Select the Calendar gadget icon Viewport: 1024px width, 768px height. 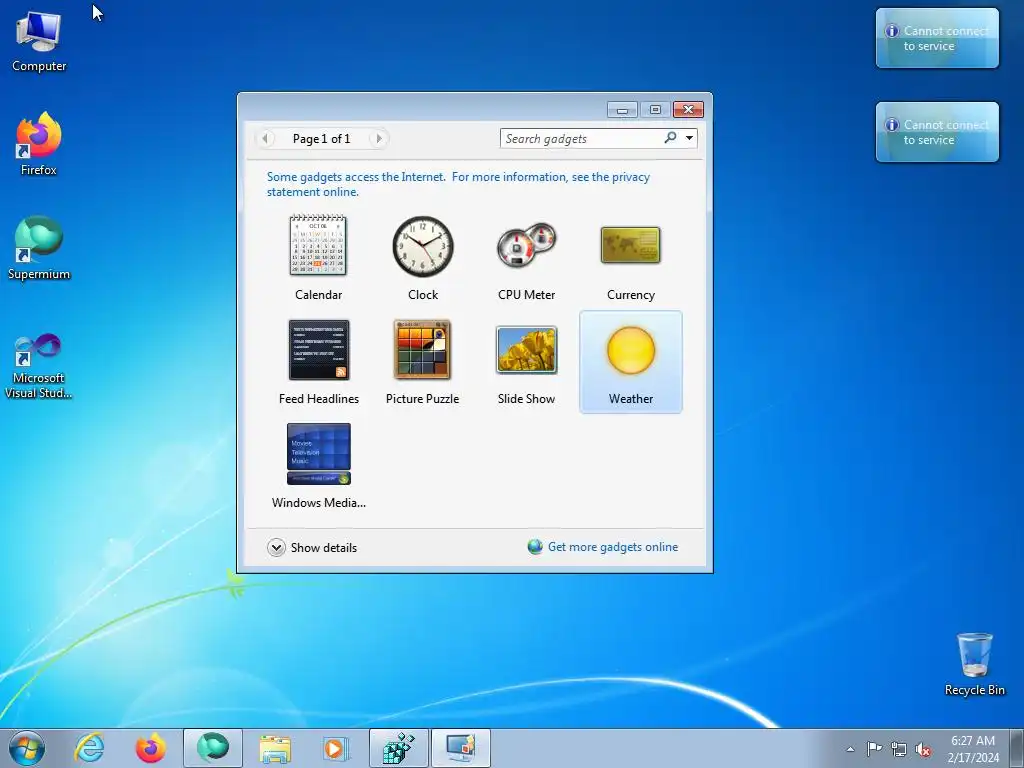click(x=318, y=246)
